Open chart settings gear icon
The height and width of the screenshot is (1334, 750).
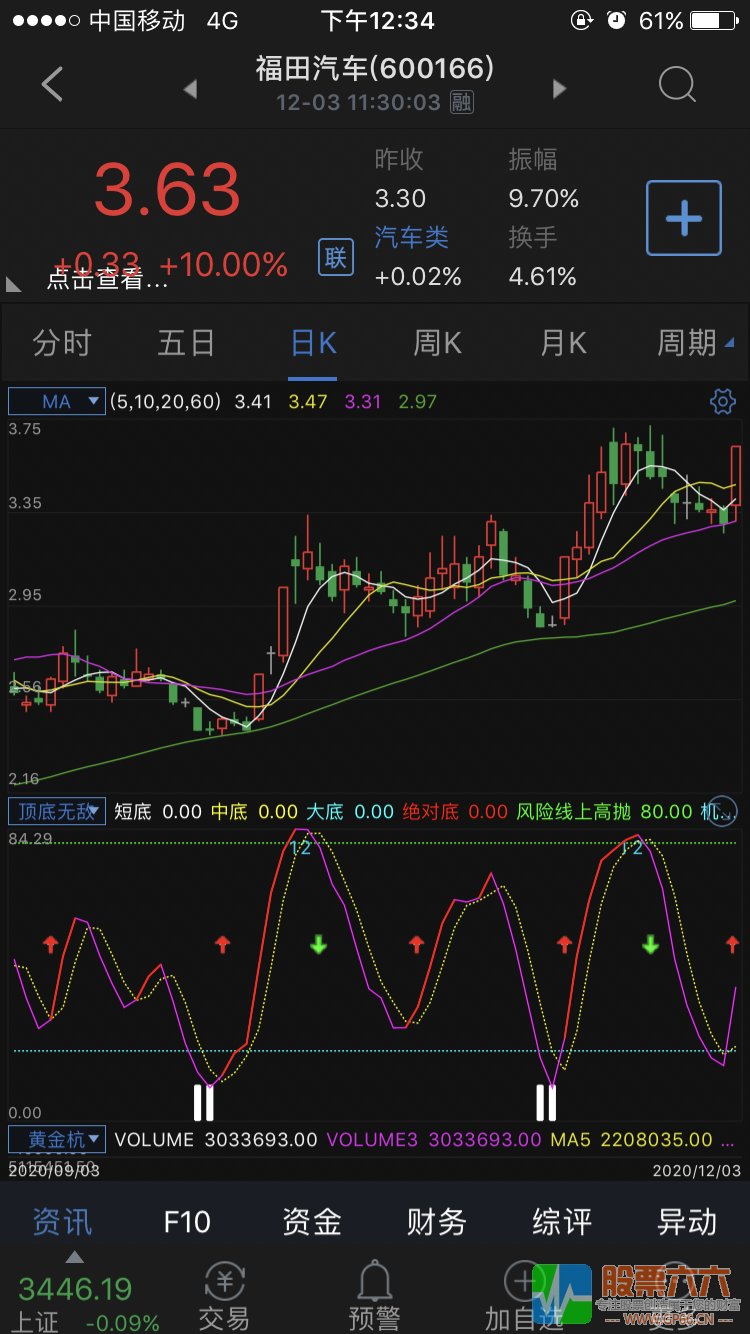pyautogui.click(x=722, y=401)
